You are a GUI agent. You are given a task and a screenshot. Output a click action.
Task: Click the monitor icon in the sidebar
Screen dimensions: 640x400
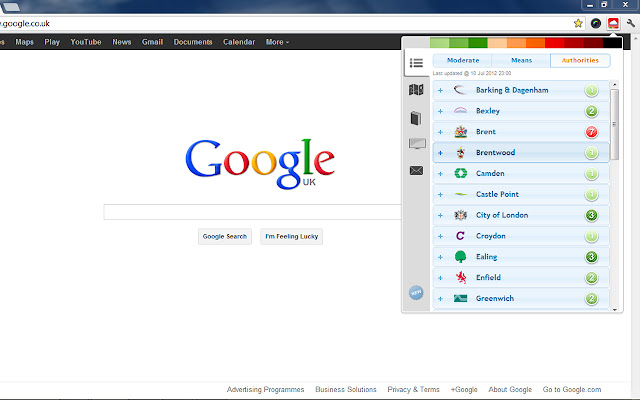click(416, 144)
